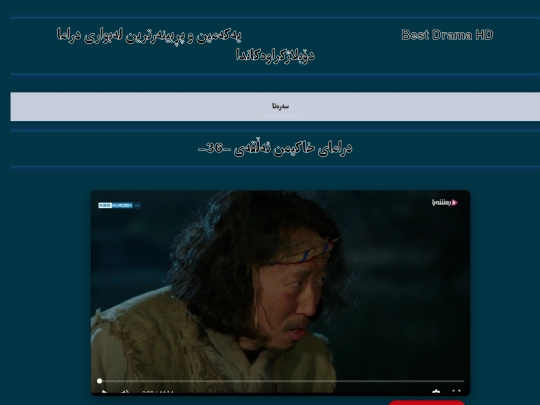This screenshot has width=540, height=405.
Task: Click the video frame to play
Action: point(280,293)
